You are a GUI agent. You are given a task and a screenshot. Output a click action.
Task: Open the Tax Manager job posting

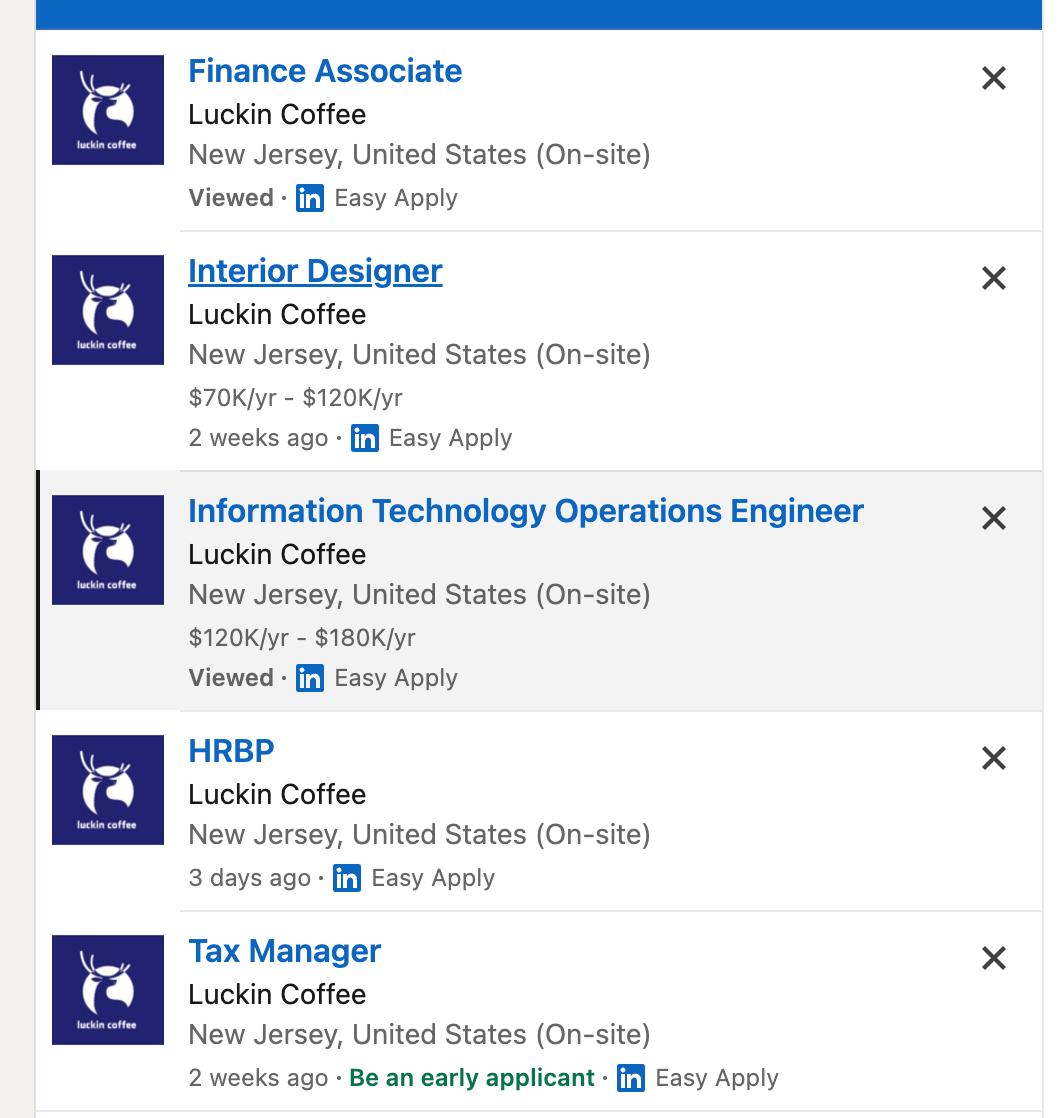click(284, 951)
